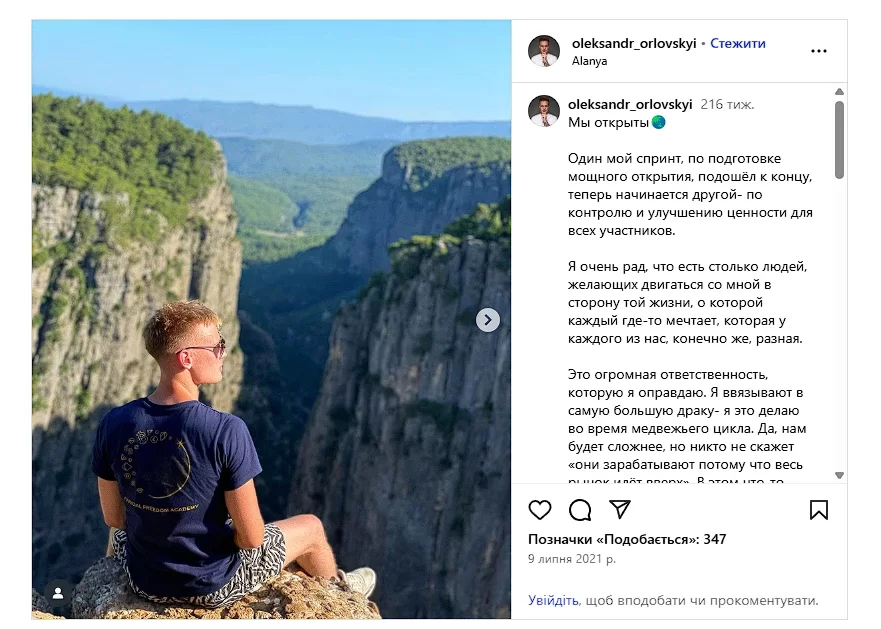Viewport: 881px width, 629px height.
Task: Click the comment speech bubble icon
Action: click(580, 510)
